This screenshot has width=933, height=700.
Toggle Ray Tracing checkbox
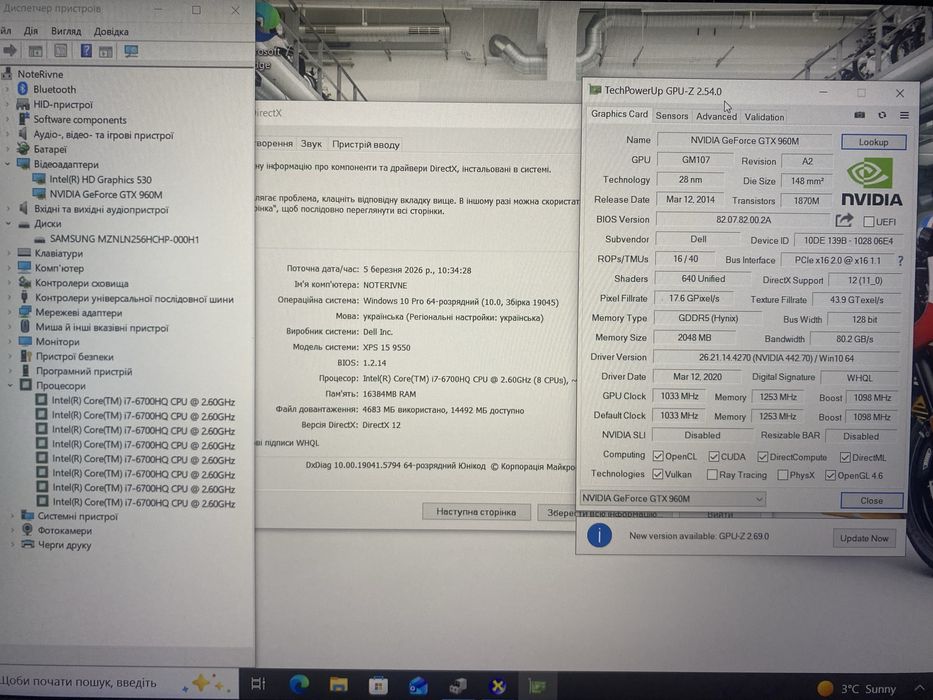pyautogui.click(x=712, y=474)
